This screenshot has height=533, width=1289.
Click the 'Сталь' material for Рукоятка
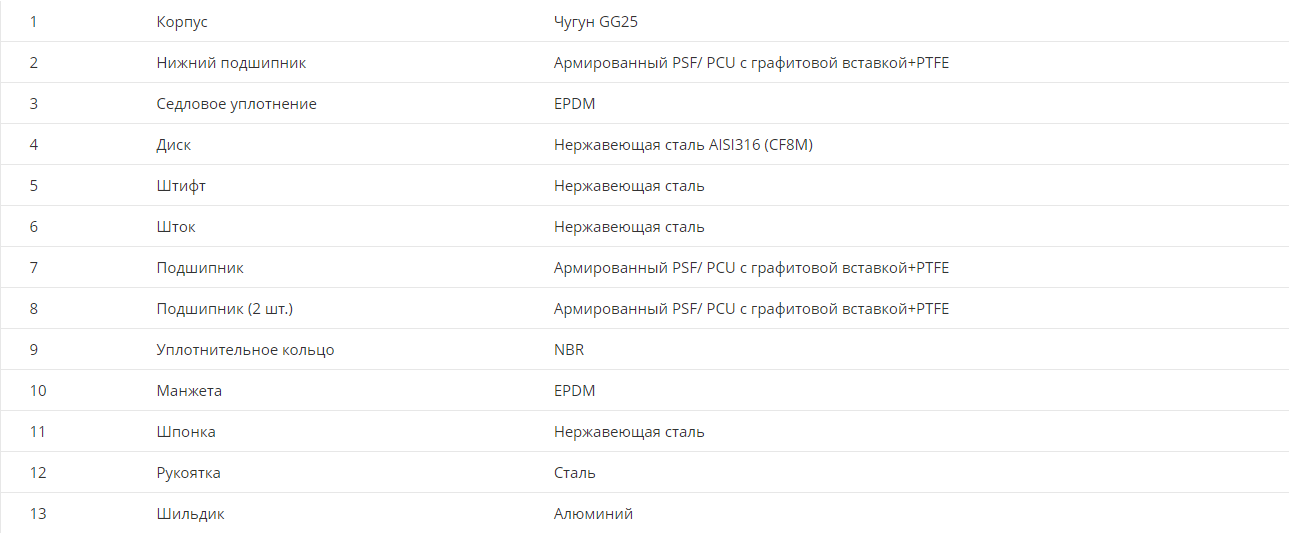tap(575, 473)
